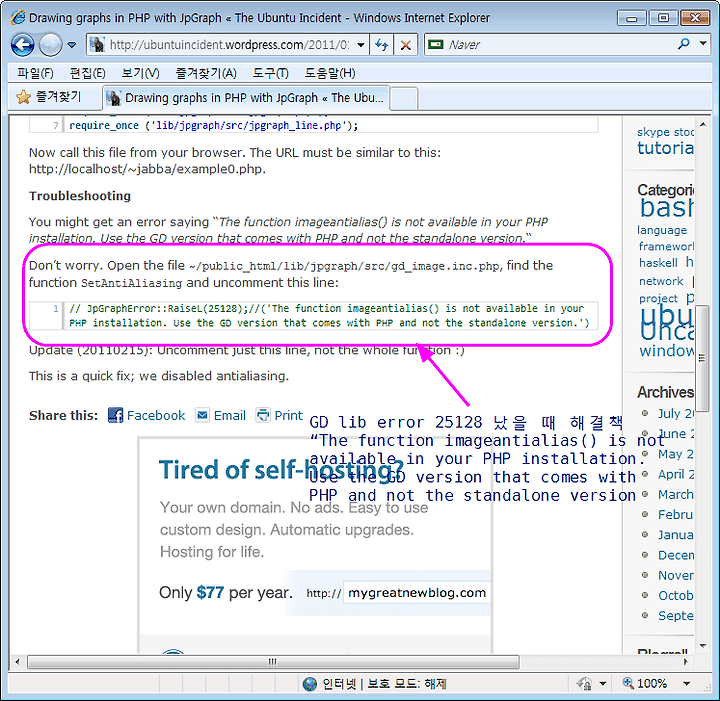Viewport: 720px width, 701px height.
Task: Click the horizontal scrollbar left arrow
Action: (17, 662)
